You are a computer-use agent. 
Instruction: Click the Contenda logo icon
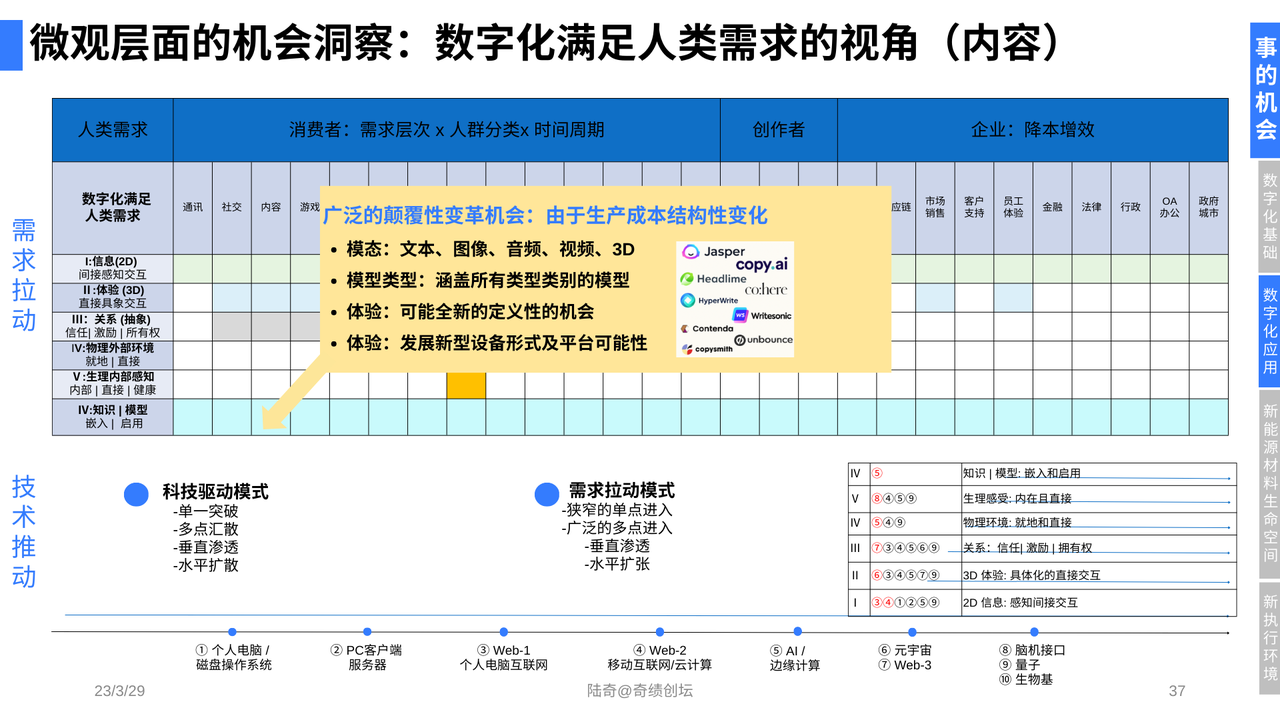684,329
